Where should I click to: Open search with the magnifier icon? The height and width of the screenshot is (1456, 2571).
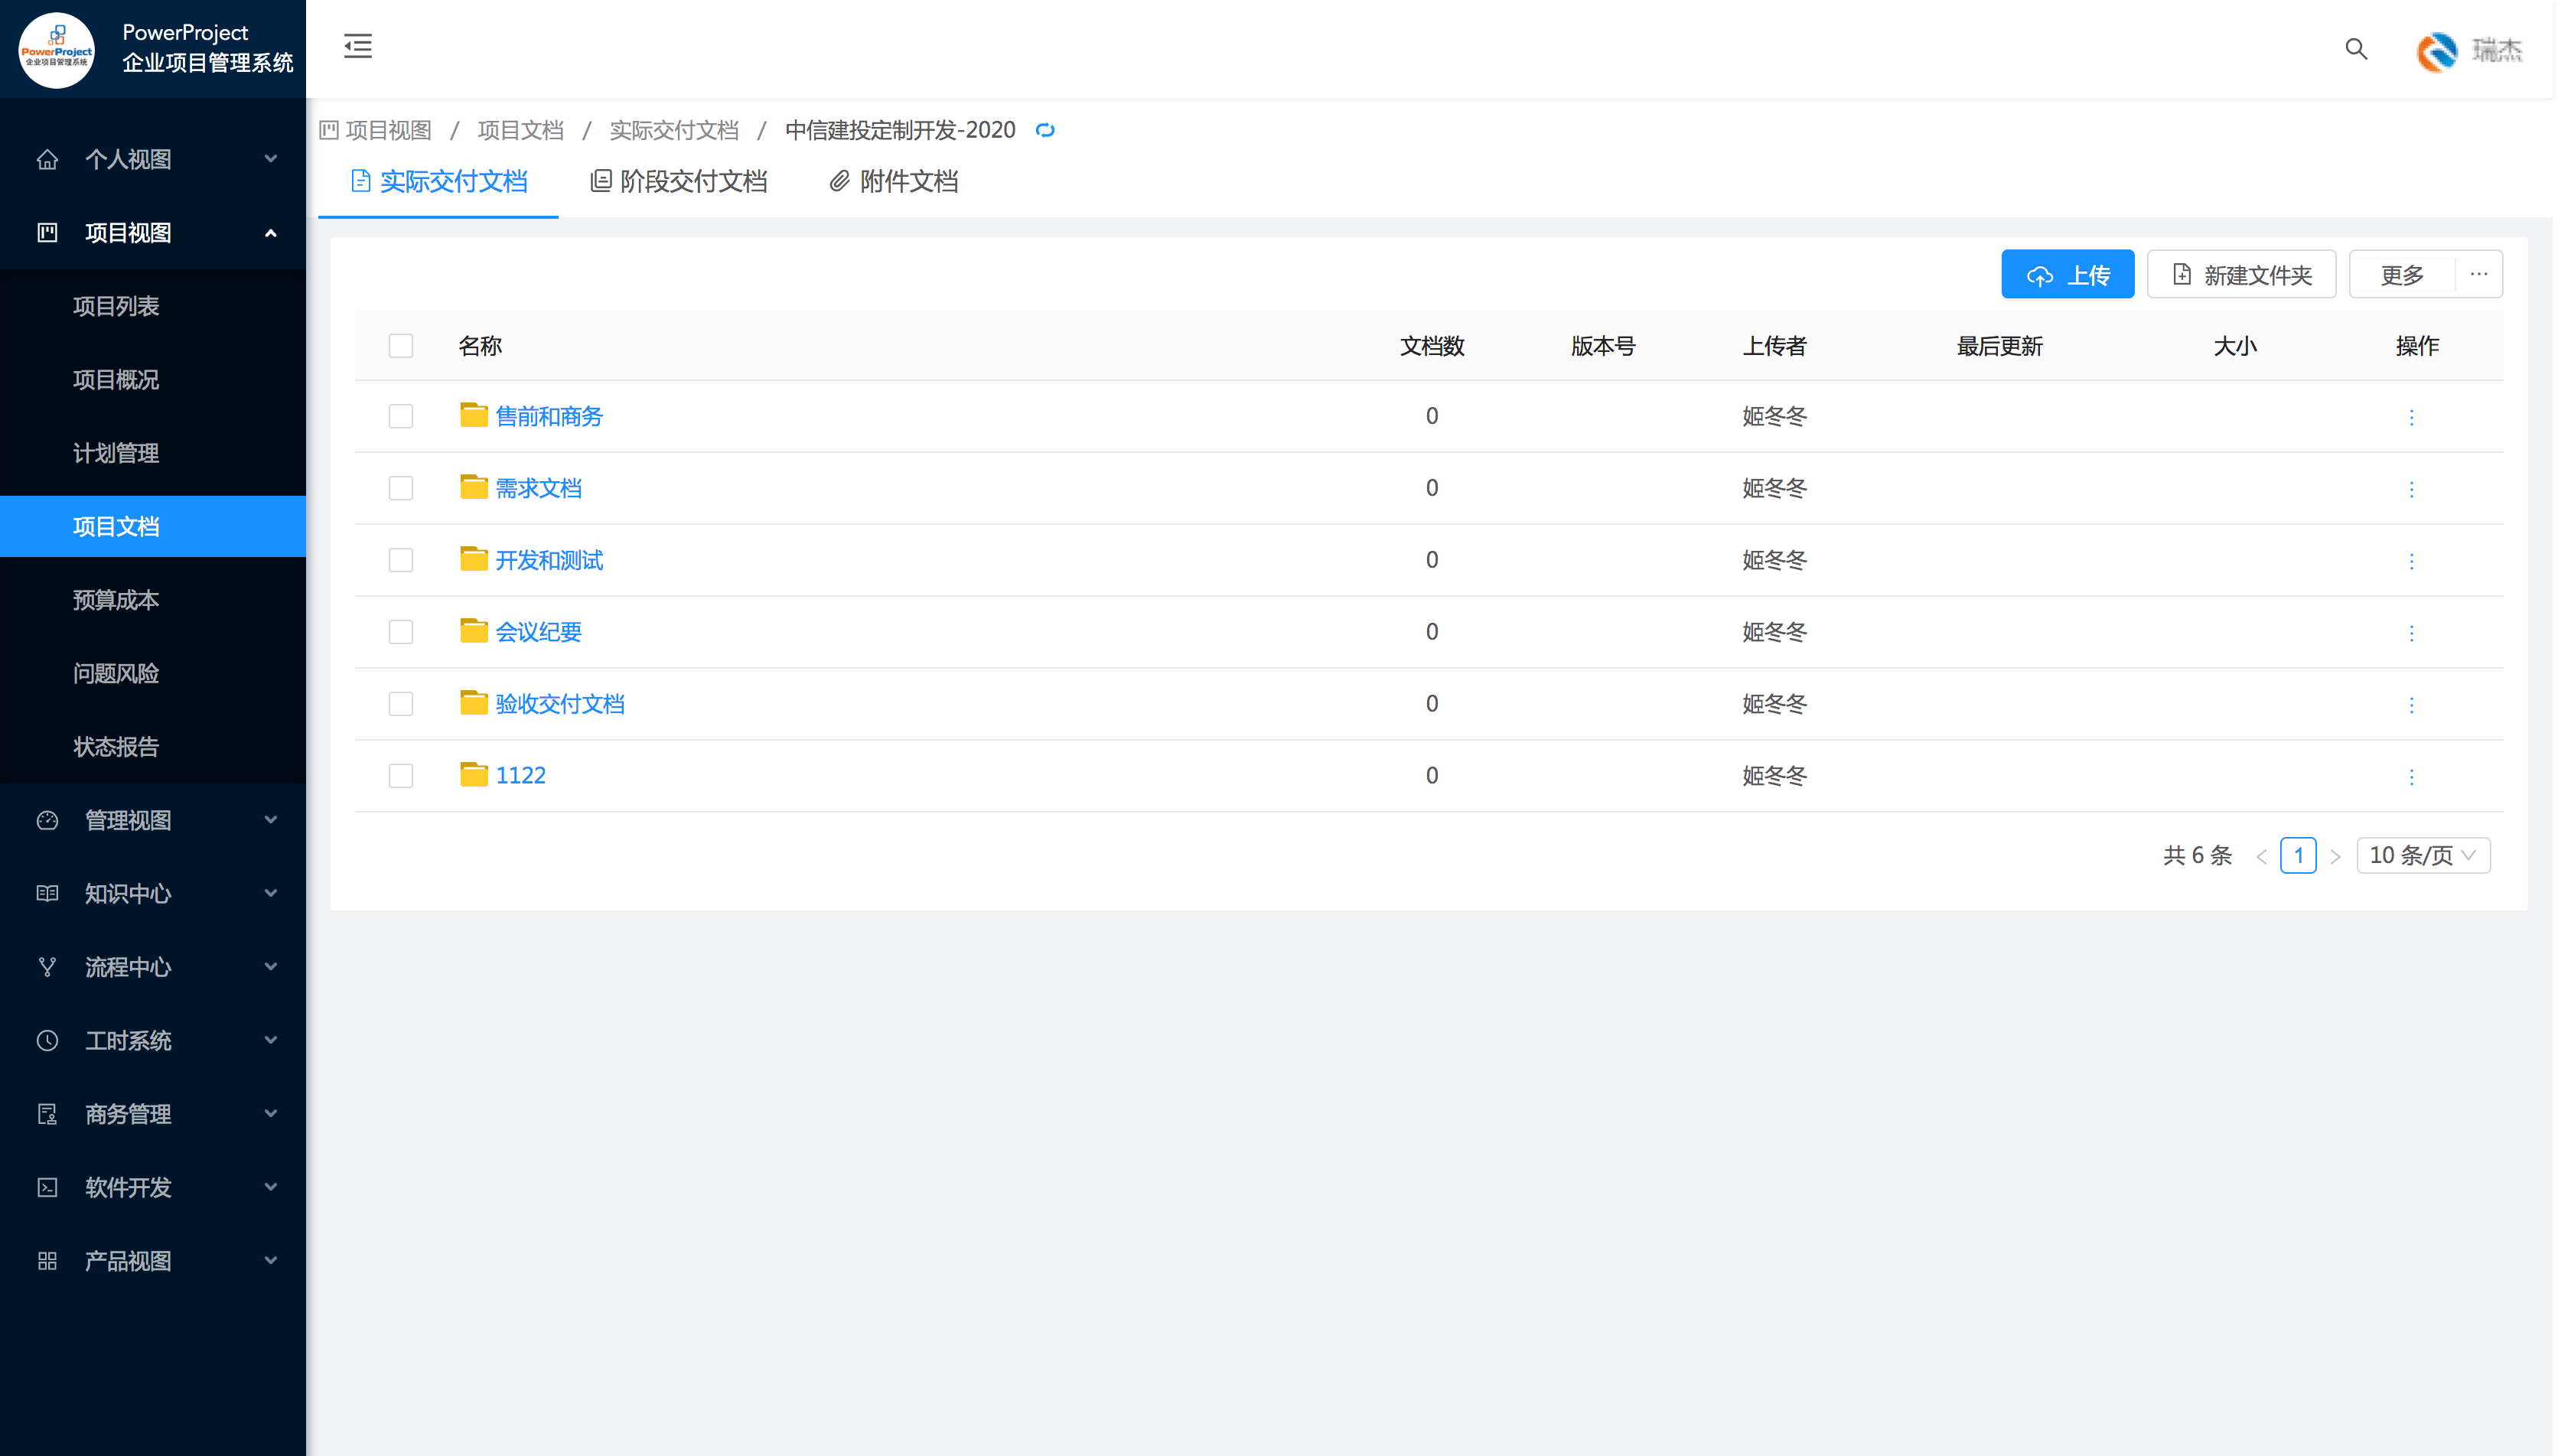coord(2356,49)
